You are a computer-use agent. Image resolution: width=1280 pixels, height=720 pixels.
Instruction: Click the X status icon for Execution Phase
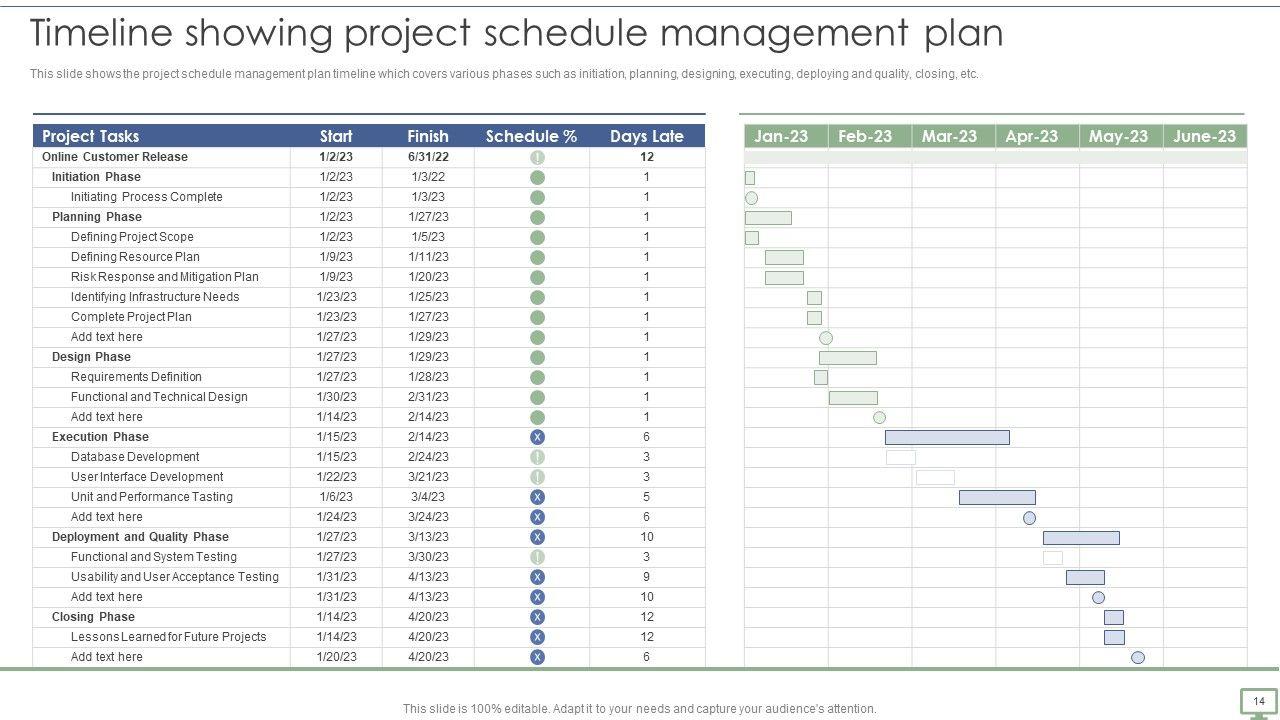coord(537,437)
